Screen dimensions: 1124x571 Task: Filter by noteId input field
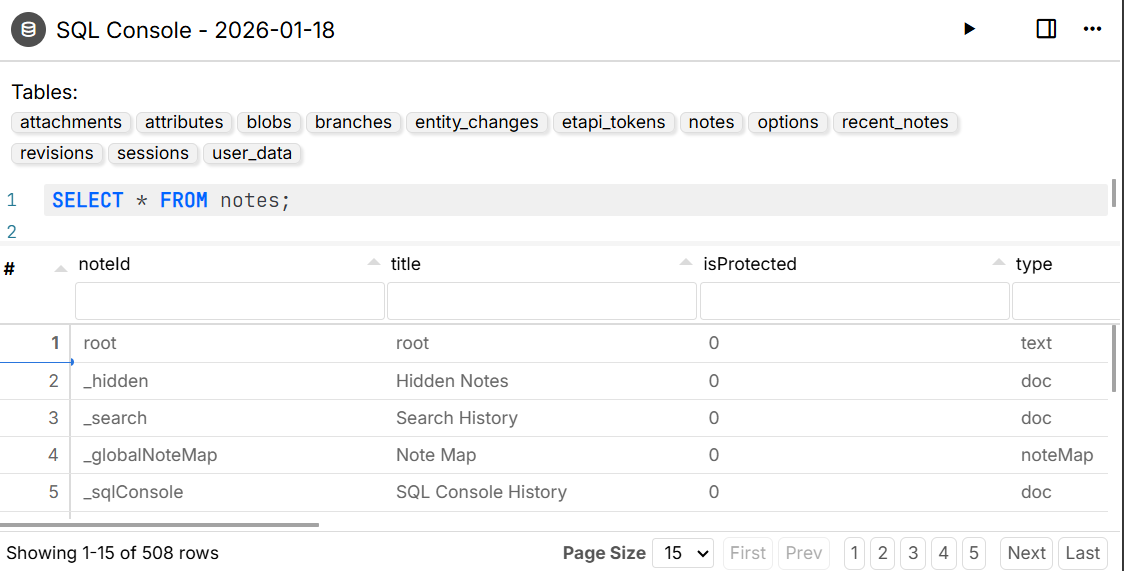pyautogui.click(x=230, y=301)
